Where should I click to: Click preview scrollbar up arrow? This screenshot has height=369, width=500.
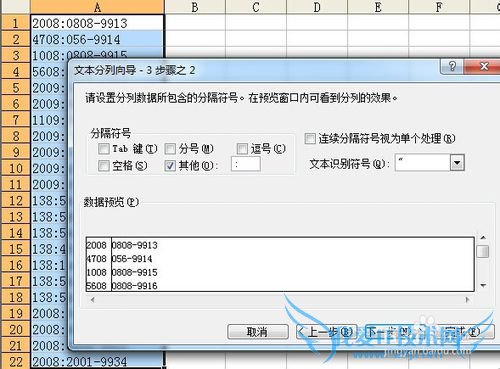tap(483, 238)
